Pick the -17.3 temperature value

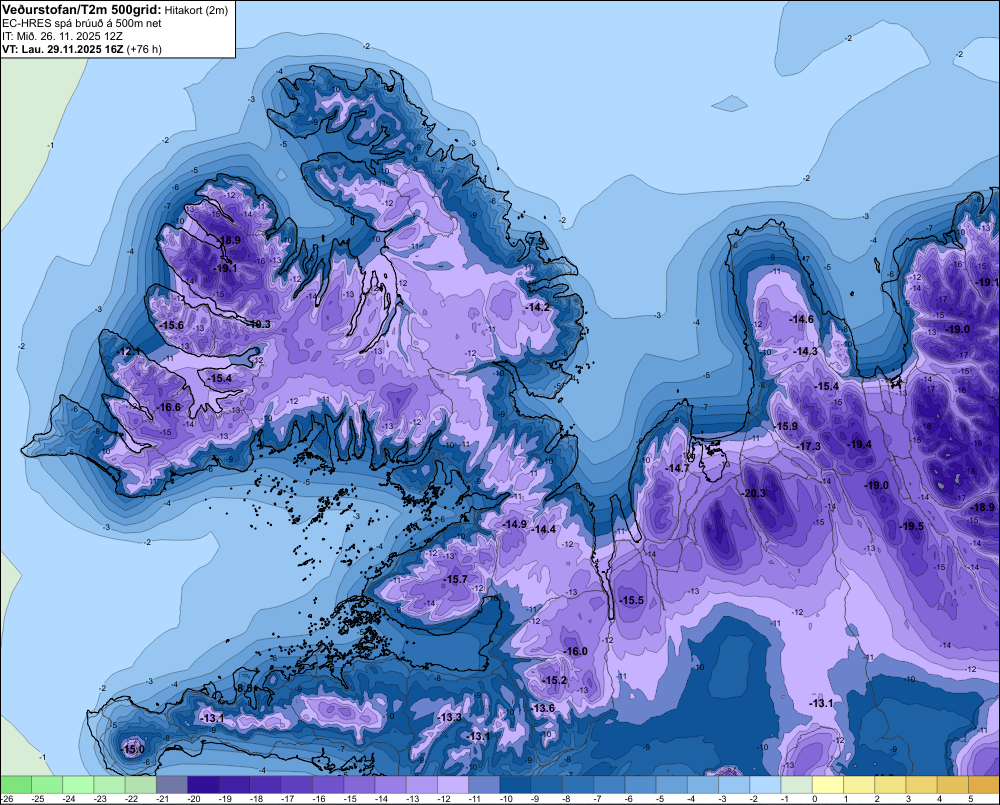pos(809,446)
